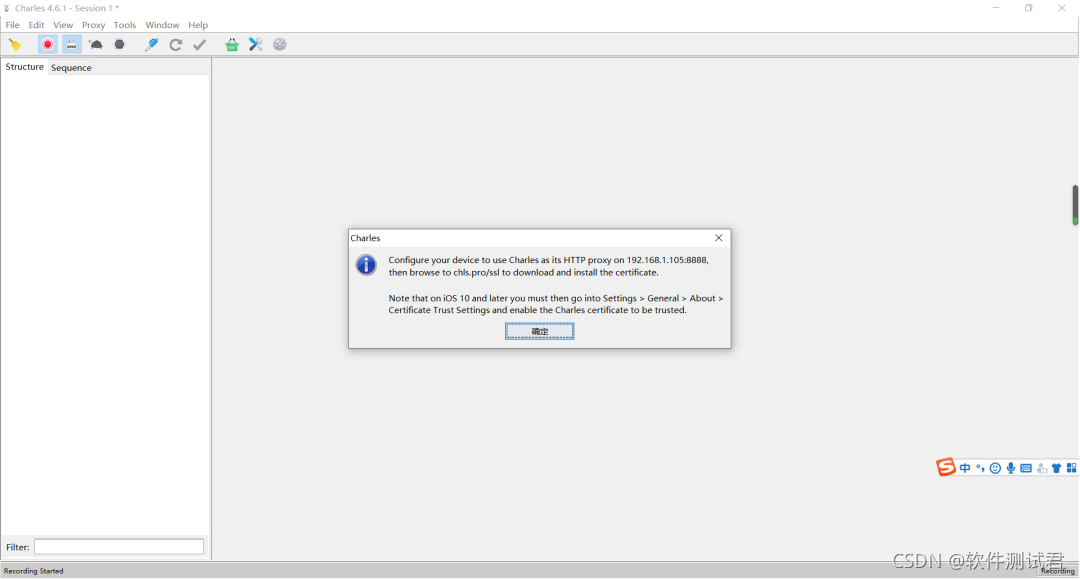Clear the session with the broom icon

click(14, 45)
